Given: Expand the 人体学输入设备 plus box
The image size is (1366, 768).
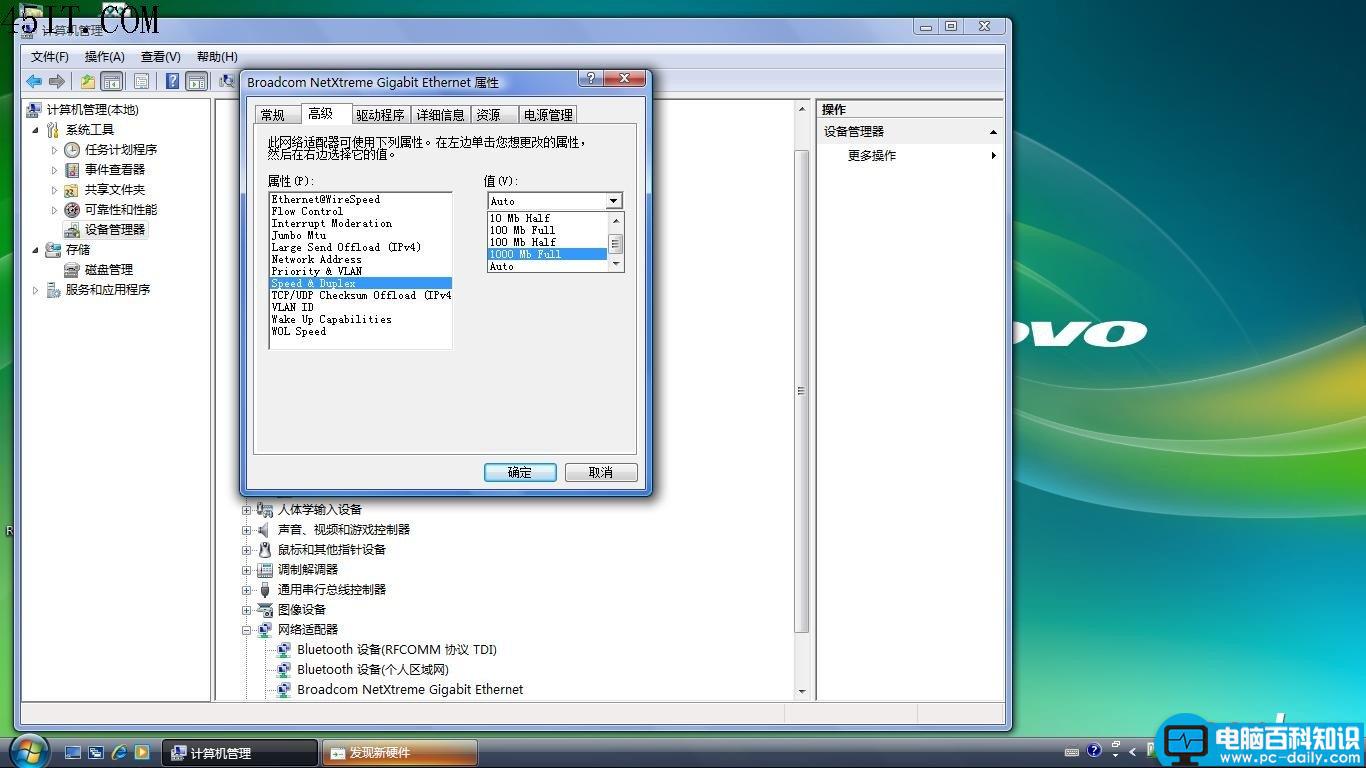Looking at the screenshot, I should click(x=246, y=509).
